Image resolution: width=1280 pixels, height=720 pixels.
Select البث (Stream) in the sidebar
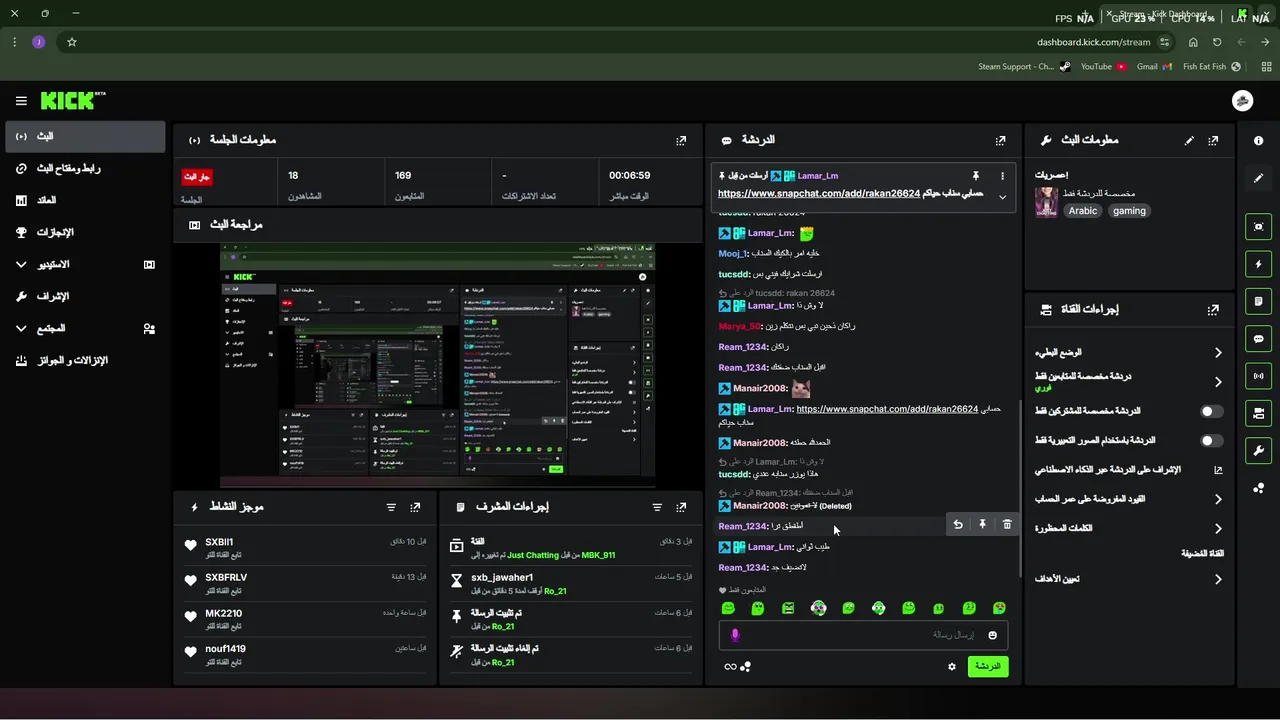click(x=84, y=136)
